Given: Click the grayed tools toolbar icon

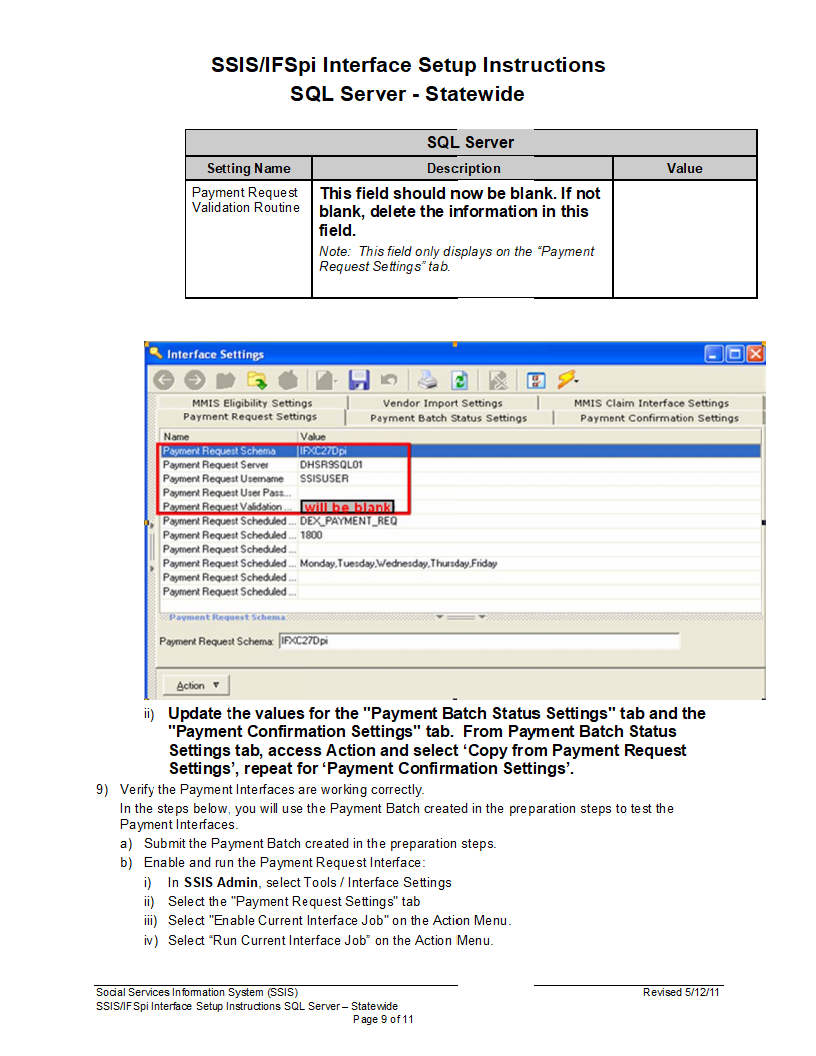Looking at the screenshot, I should tap(498, 381).
